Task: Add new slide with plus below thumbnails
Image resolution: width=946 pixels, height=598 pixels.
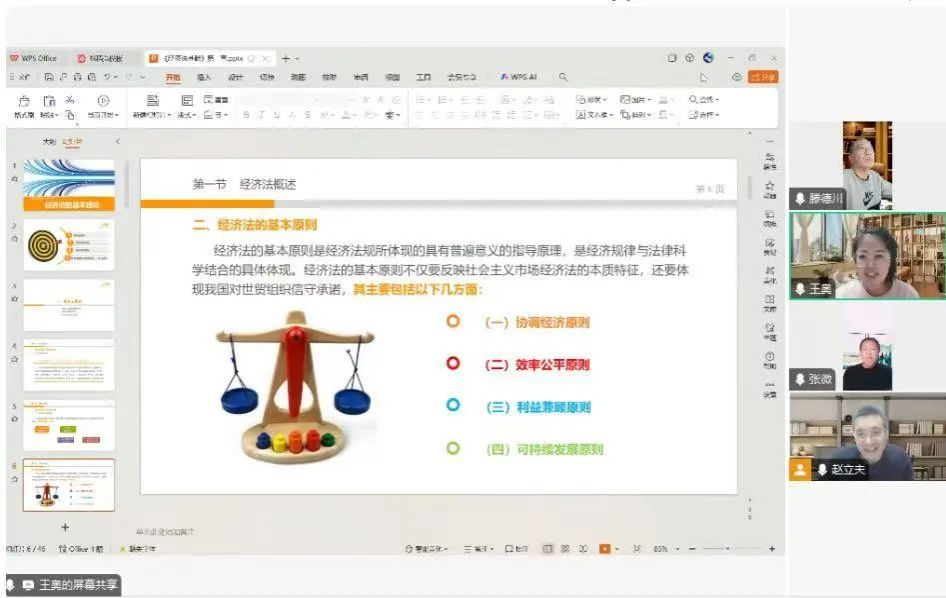Action: (65, 527)
